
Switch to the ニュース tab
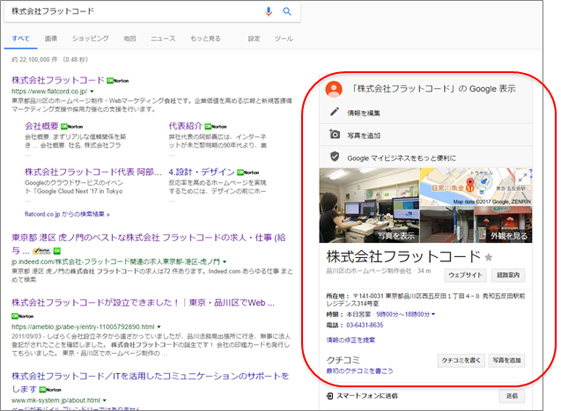tap(163, 38)
